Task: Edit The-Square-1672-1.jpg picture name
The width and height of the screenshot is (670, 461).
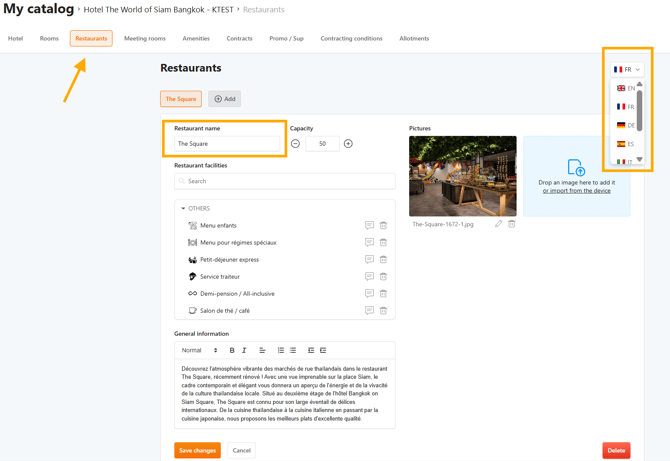Action: pyautogui.click(x=498, y=224)
